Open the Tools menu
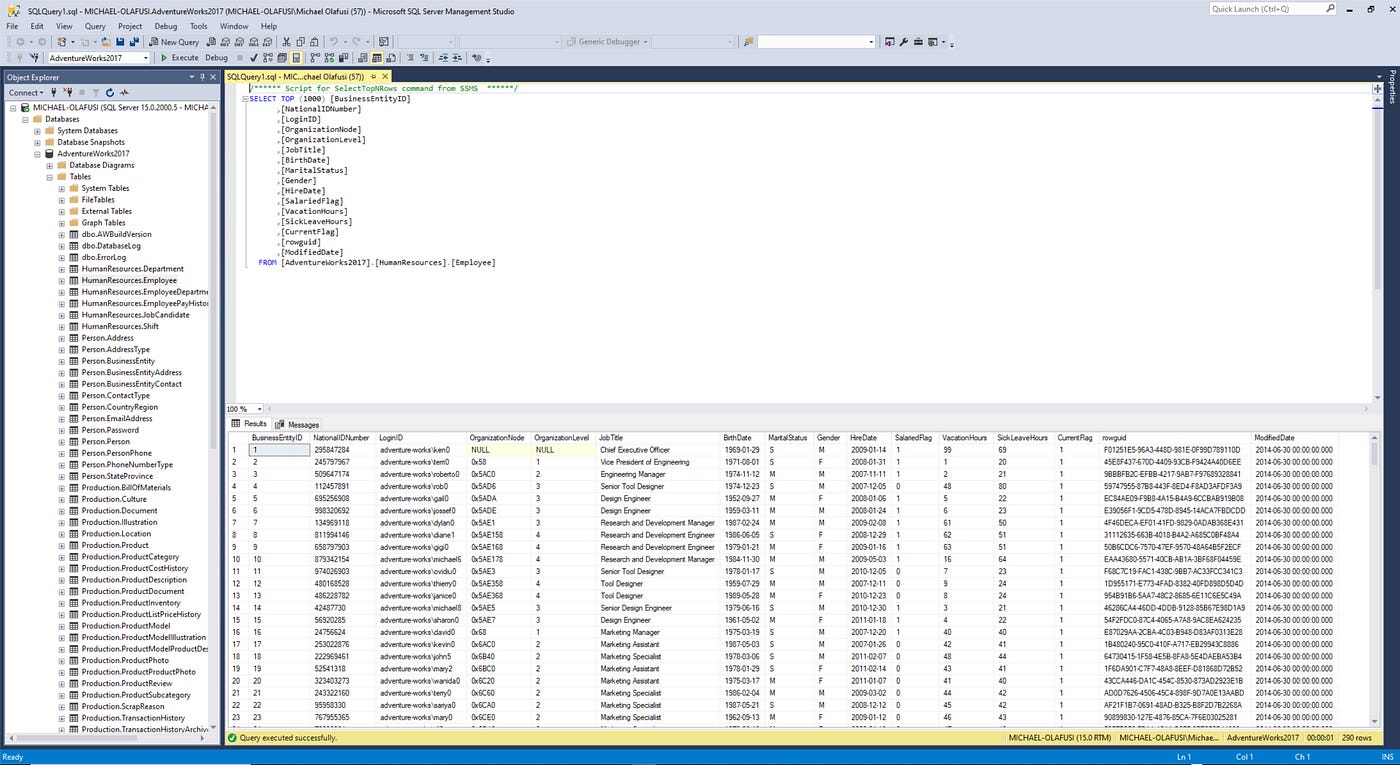Viewport: 1400px width, 765px height. coord(199,26)
